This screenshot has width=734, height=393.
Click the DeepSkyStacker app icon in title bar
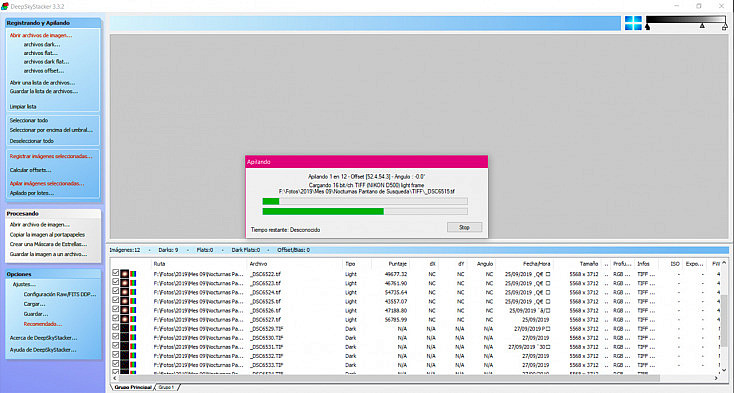click(x=5, y=6)
